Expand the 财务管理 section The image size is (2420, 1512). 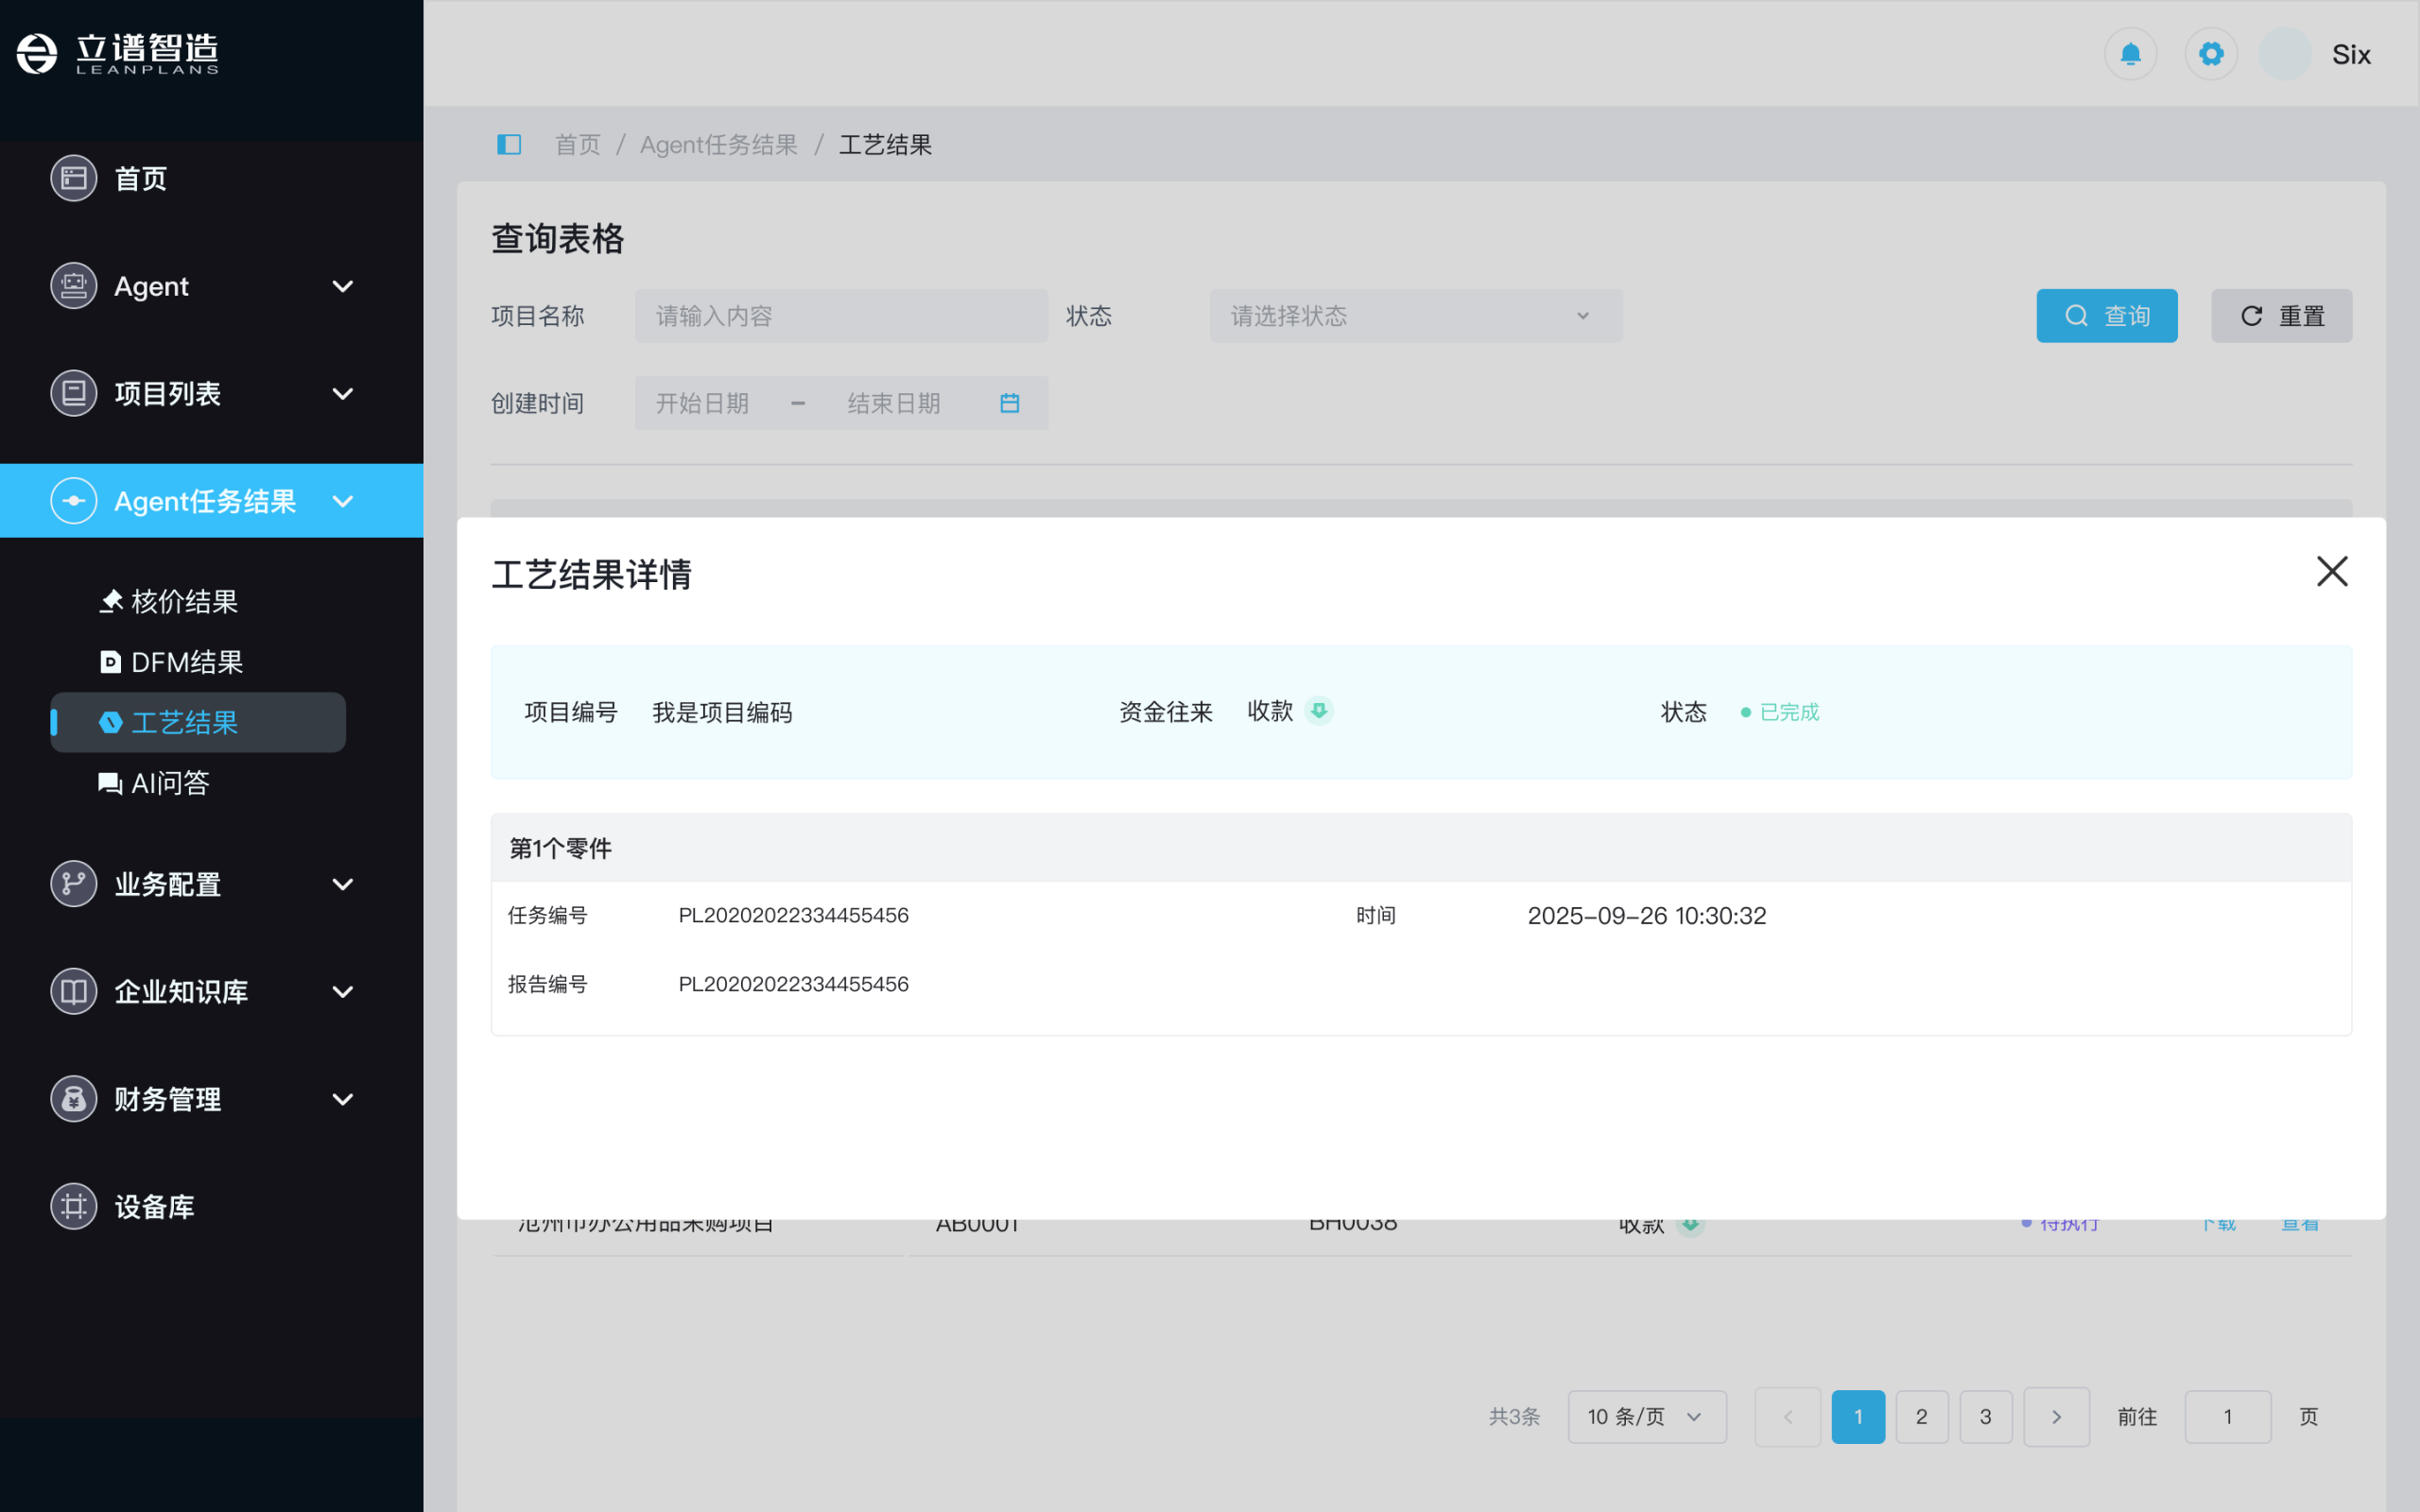coord(343,1099)
